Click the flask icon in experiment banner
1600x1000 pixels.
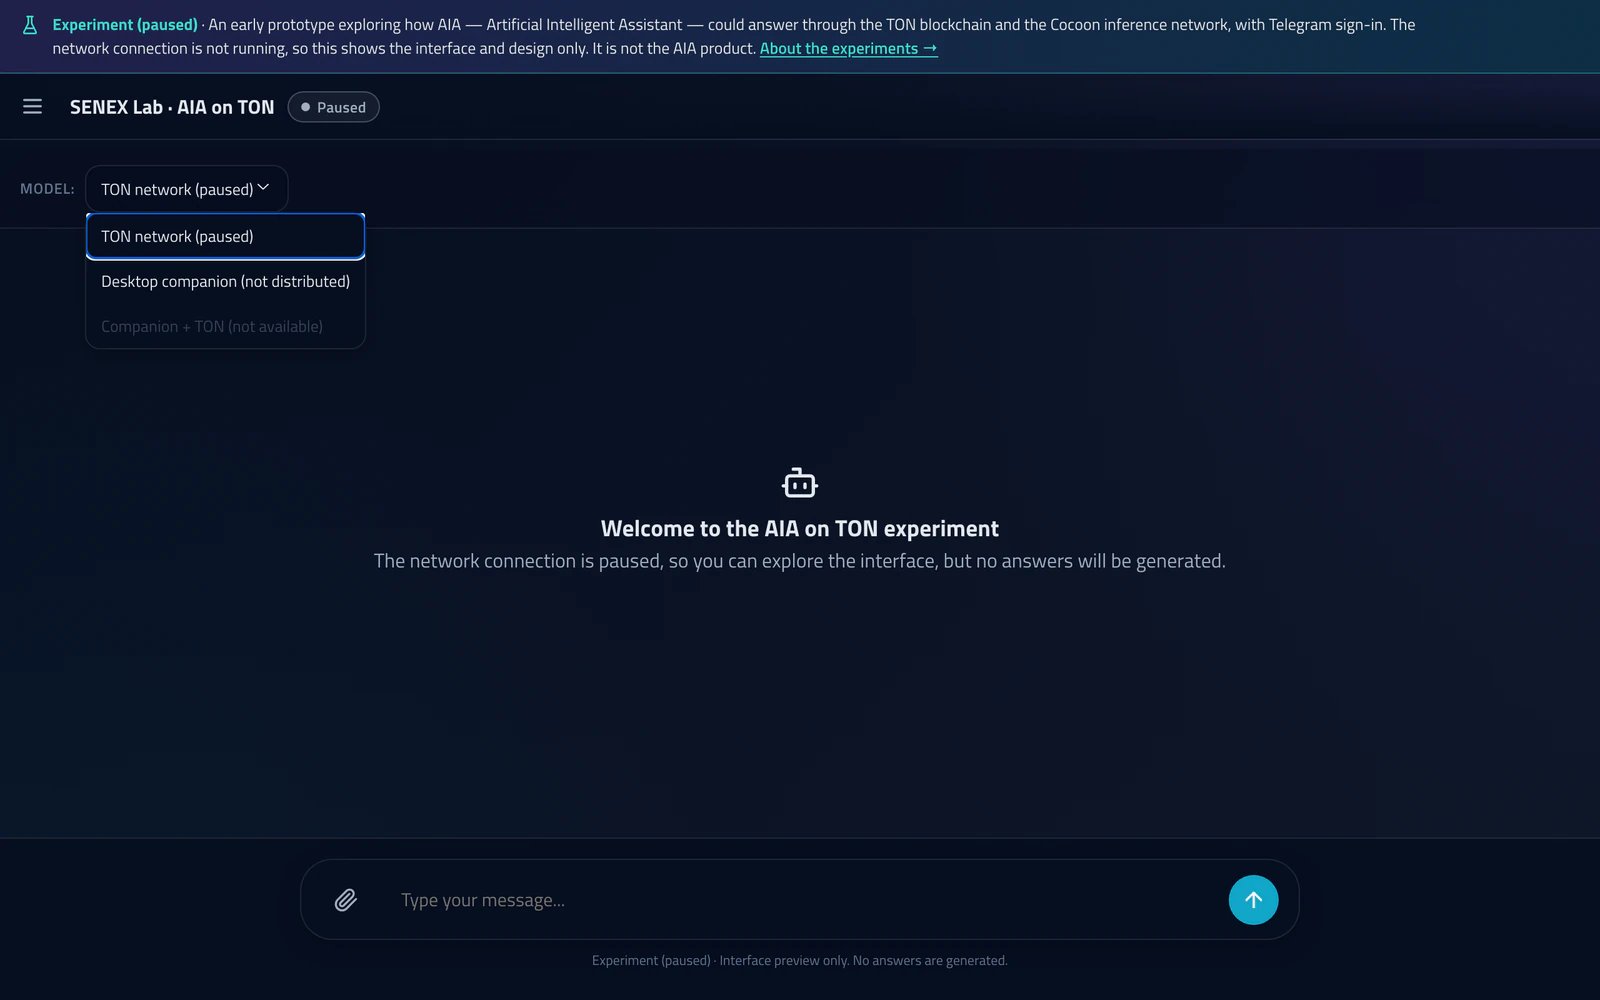[30, 25]
